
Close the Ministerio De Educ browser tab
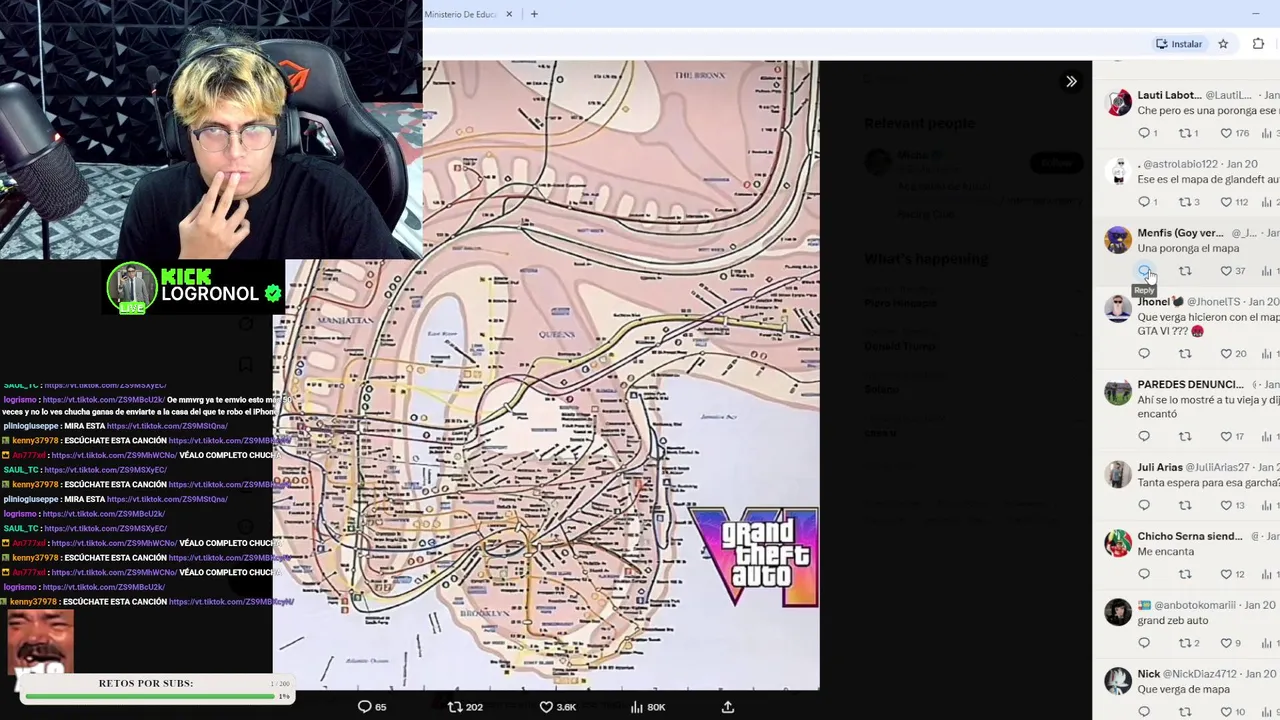(x=509, y=14)
